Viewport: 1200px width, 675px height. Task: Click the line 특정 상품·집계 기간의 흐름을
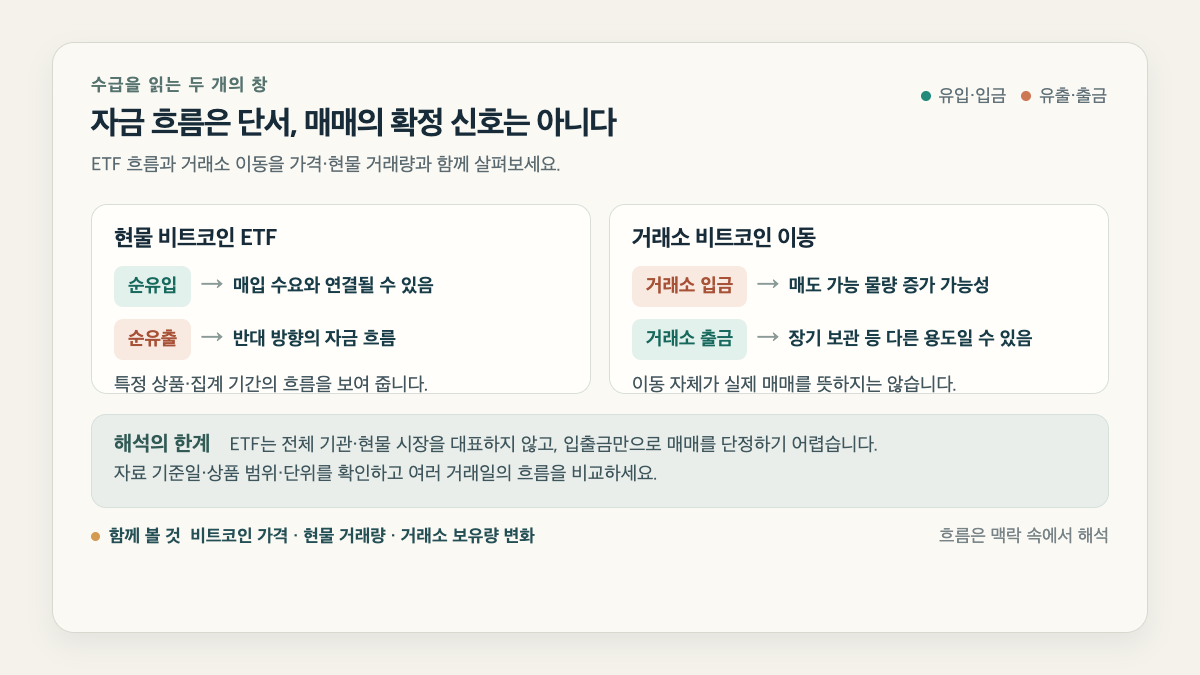pos(271,383)
